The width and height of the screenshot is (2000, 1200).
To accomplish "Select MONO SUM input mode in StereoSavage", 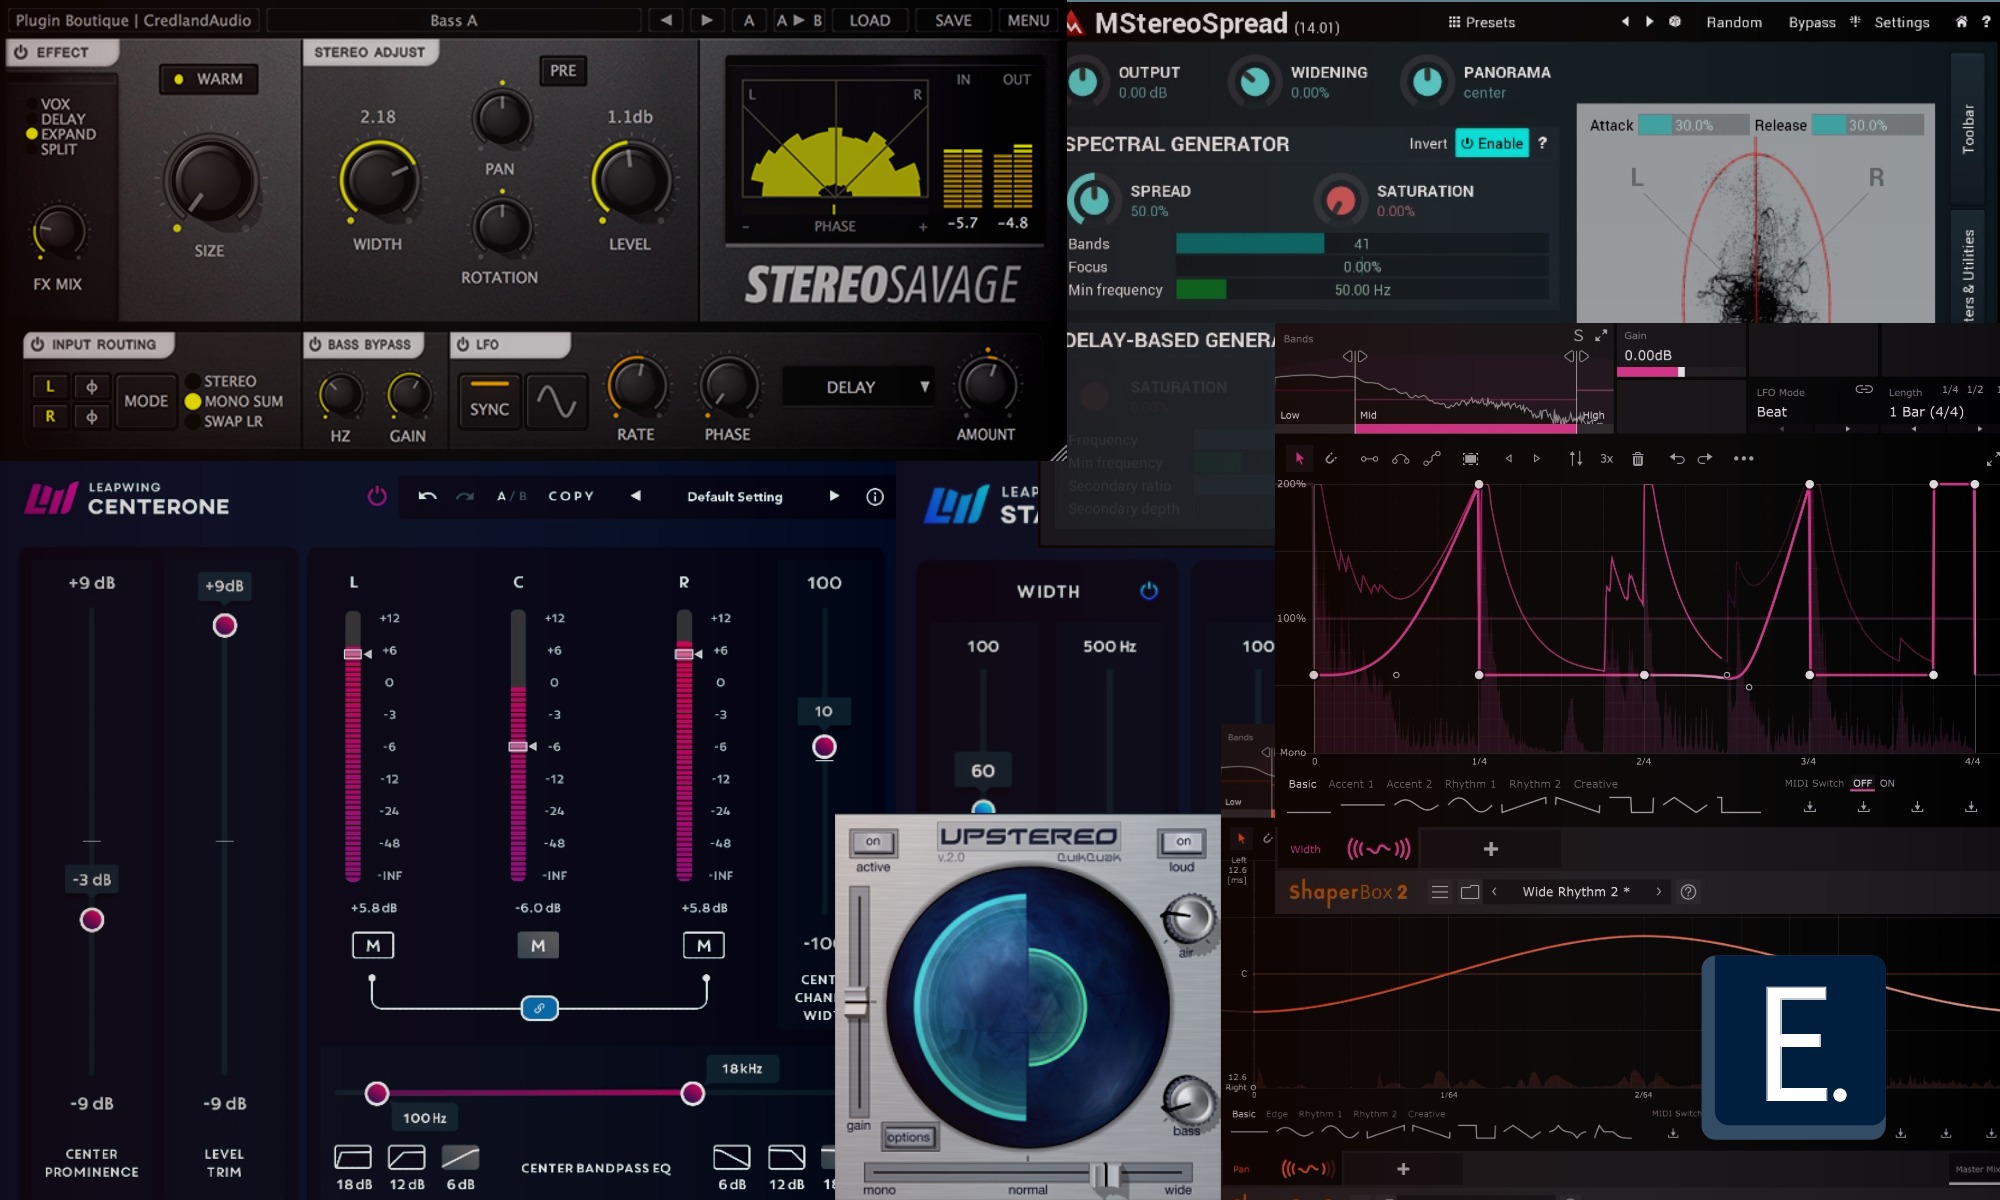I will [x=233, y=401].
